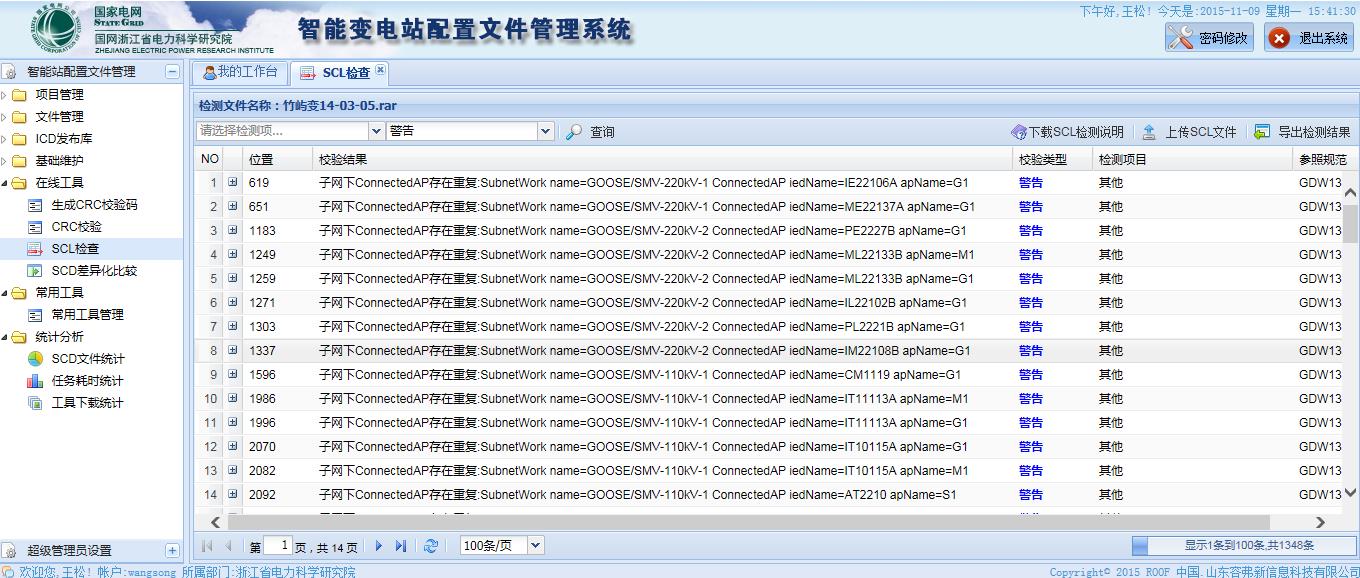Click the 上传SCL文件 upload icon
1360x578 pixels.
(1149, 132)
